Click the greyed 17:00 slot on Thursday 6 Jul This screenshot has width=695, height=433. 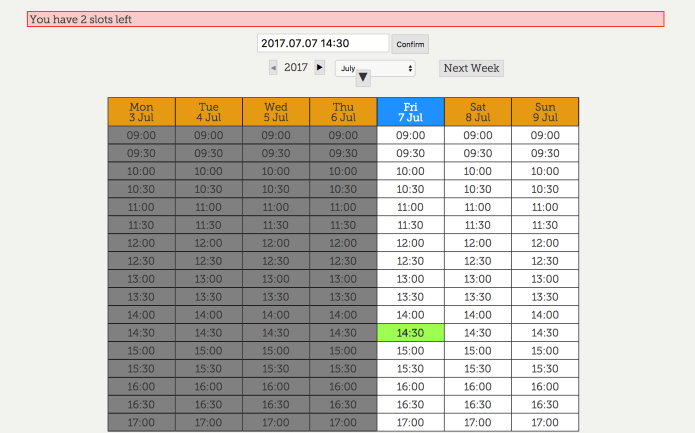coord(344,423)
